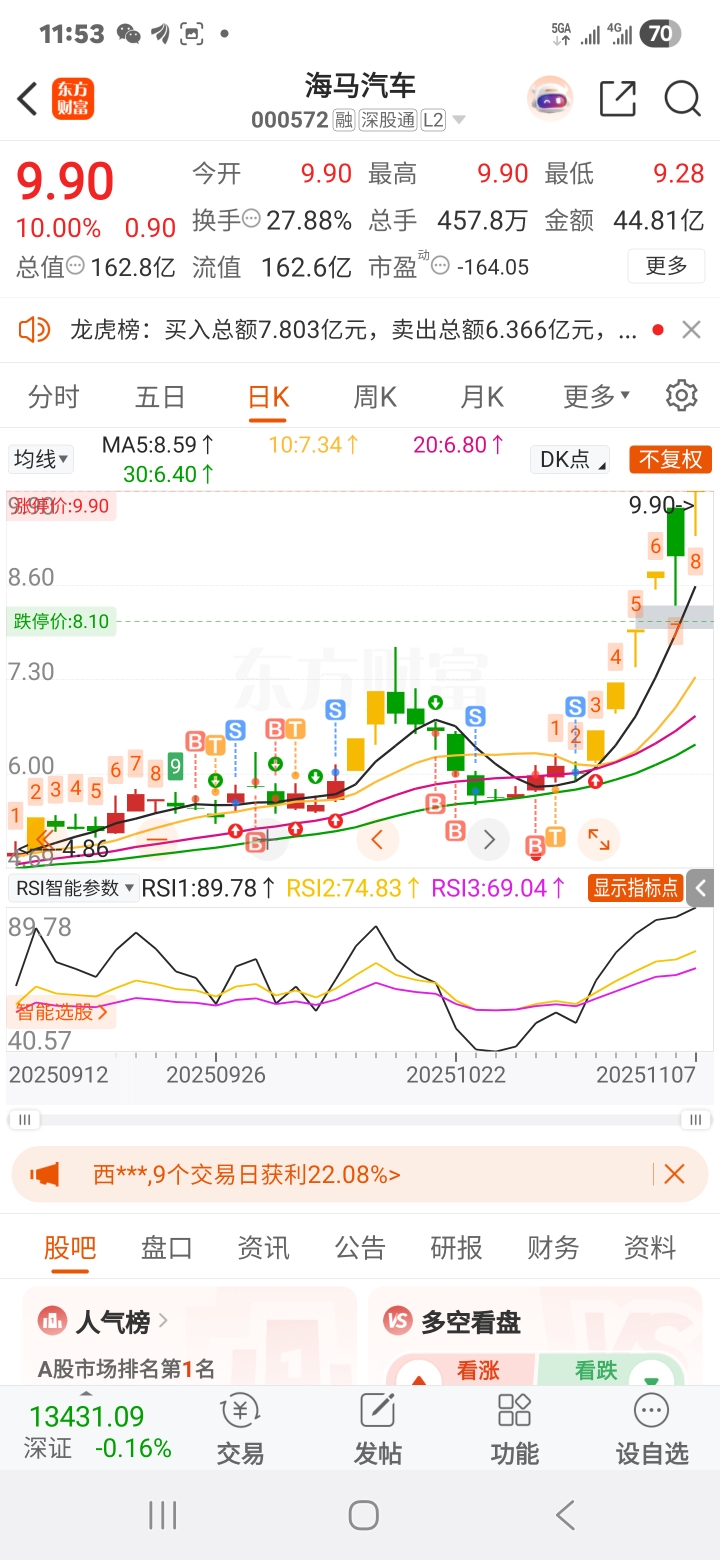Expand 更多 quote details button
This screenshot has height=1560, width=720.
tap(667, 266)
